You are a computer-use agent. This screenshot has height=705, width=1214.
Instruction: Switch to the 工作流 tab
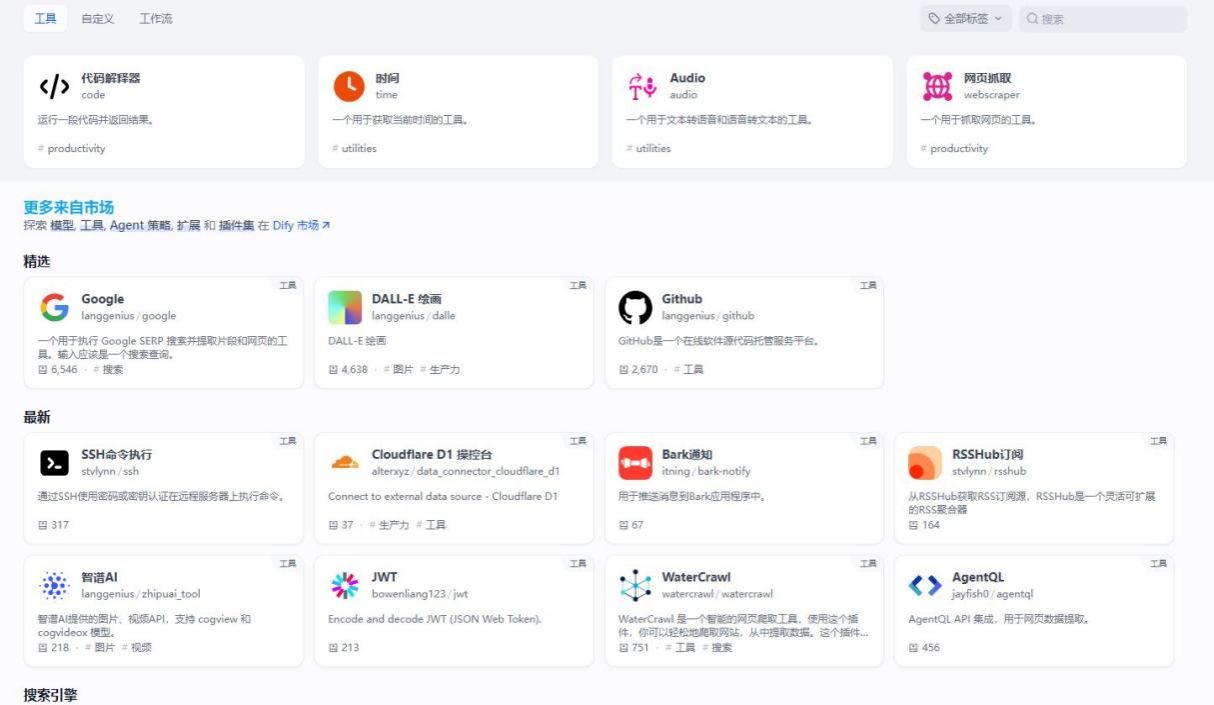155,19
